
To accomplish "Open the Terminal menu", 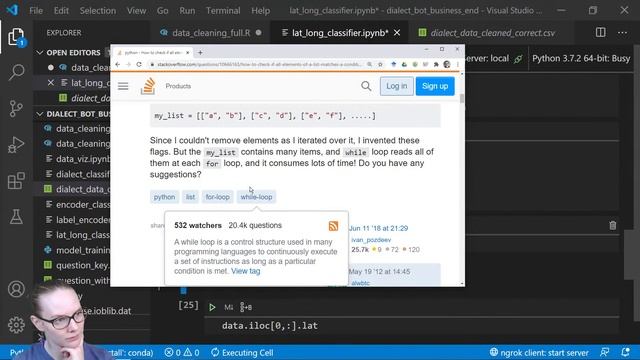I will pyautogui.click(x=223, y=11).
